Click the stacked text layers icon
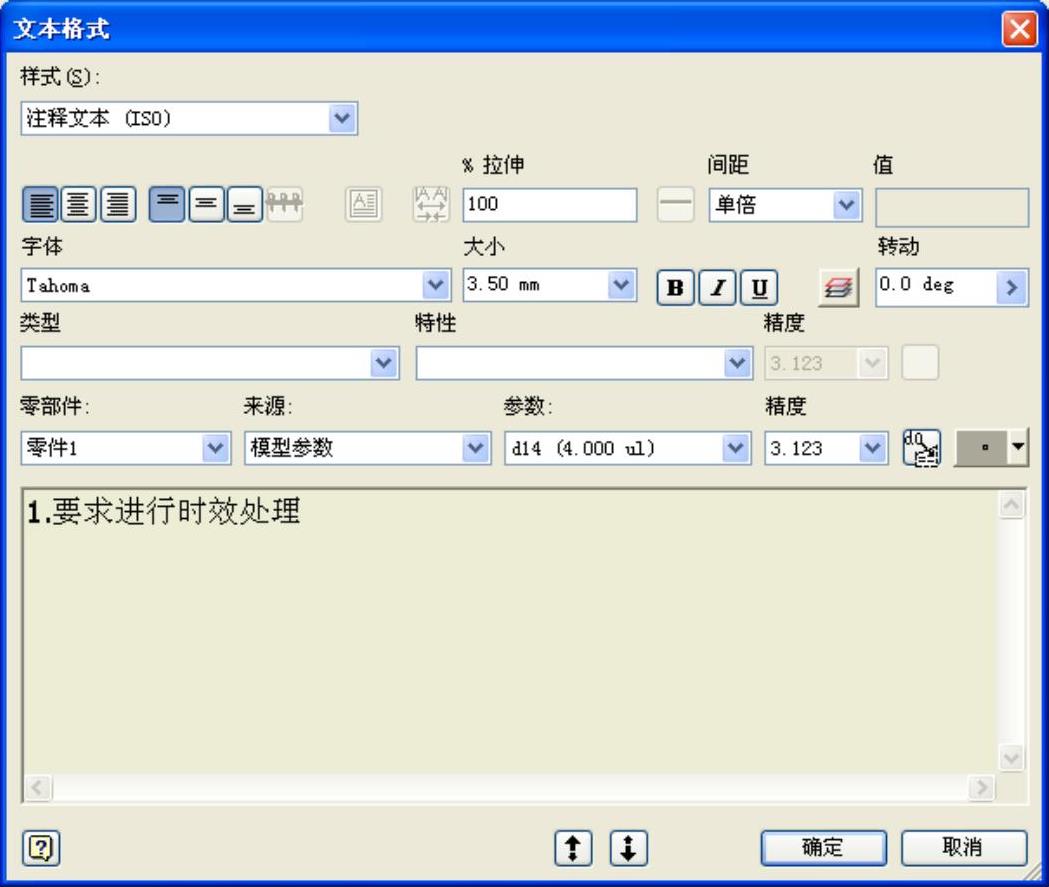 tap(838, 288)
